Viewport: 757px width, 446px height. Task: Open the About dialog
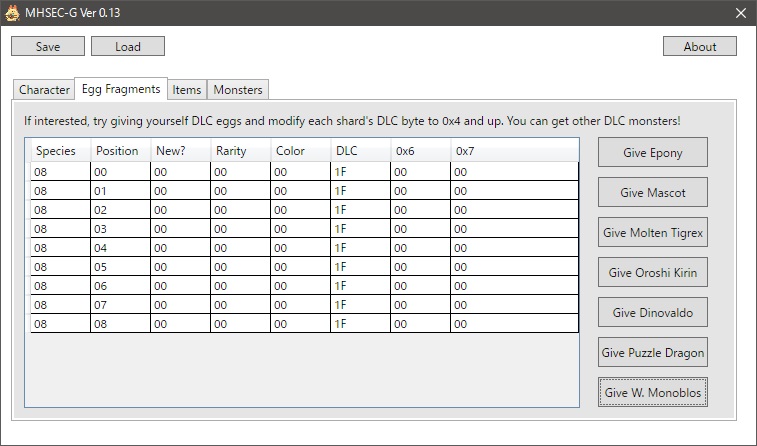(x=700, y=46)
